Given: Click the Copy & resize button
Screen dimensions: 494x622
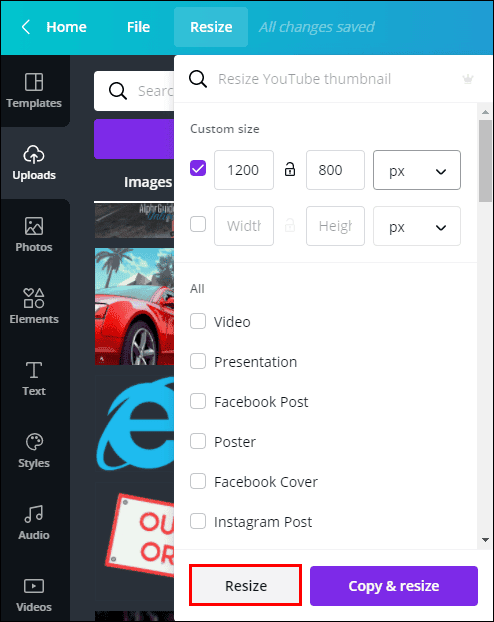Looking at the screenshot, I should [x=394, y=586].
